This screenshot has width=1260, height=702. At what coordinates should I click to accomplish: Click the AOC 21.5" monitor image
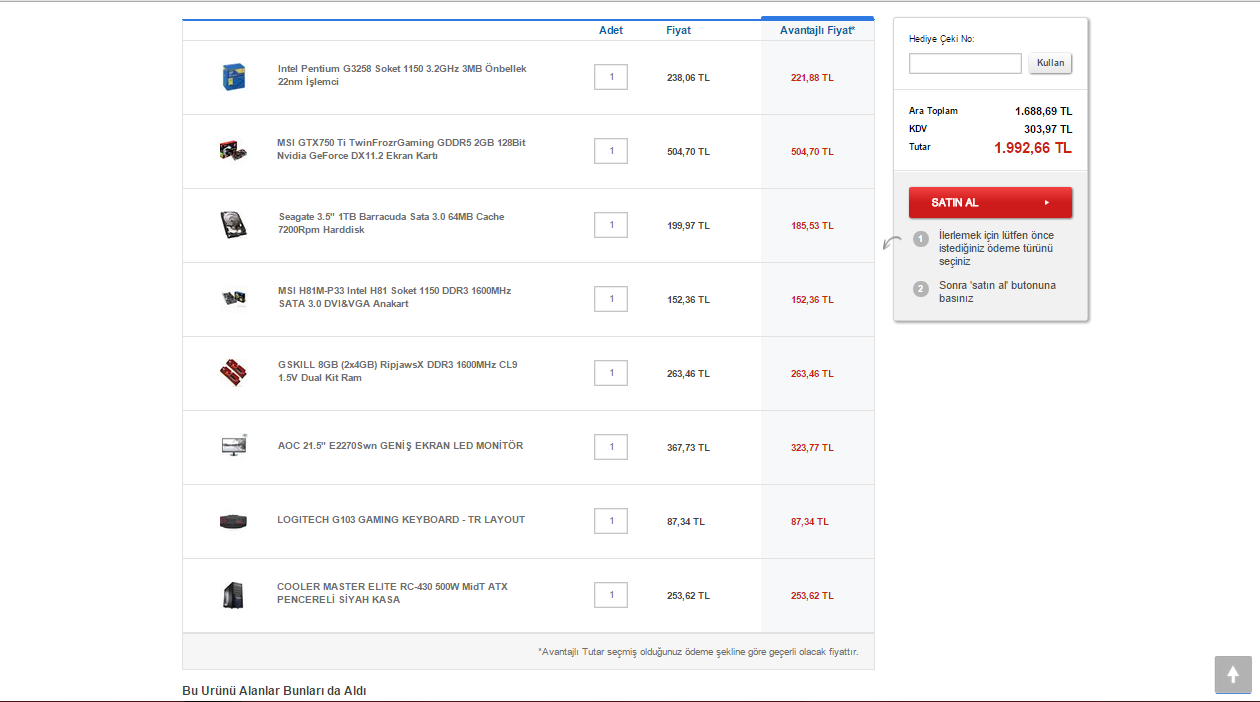233,446
